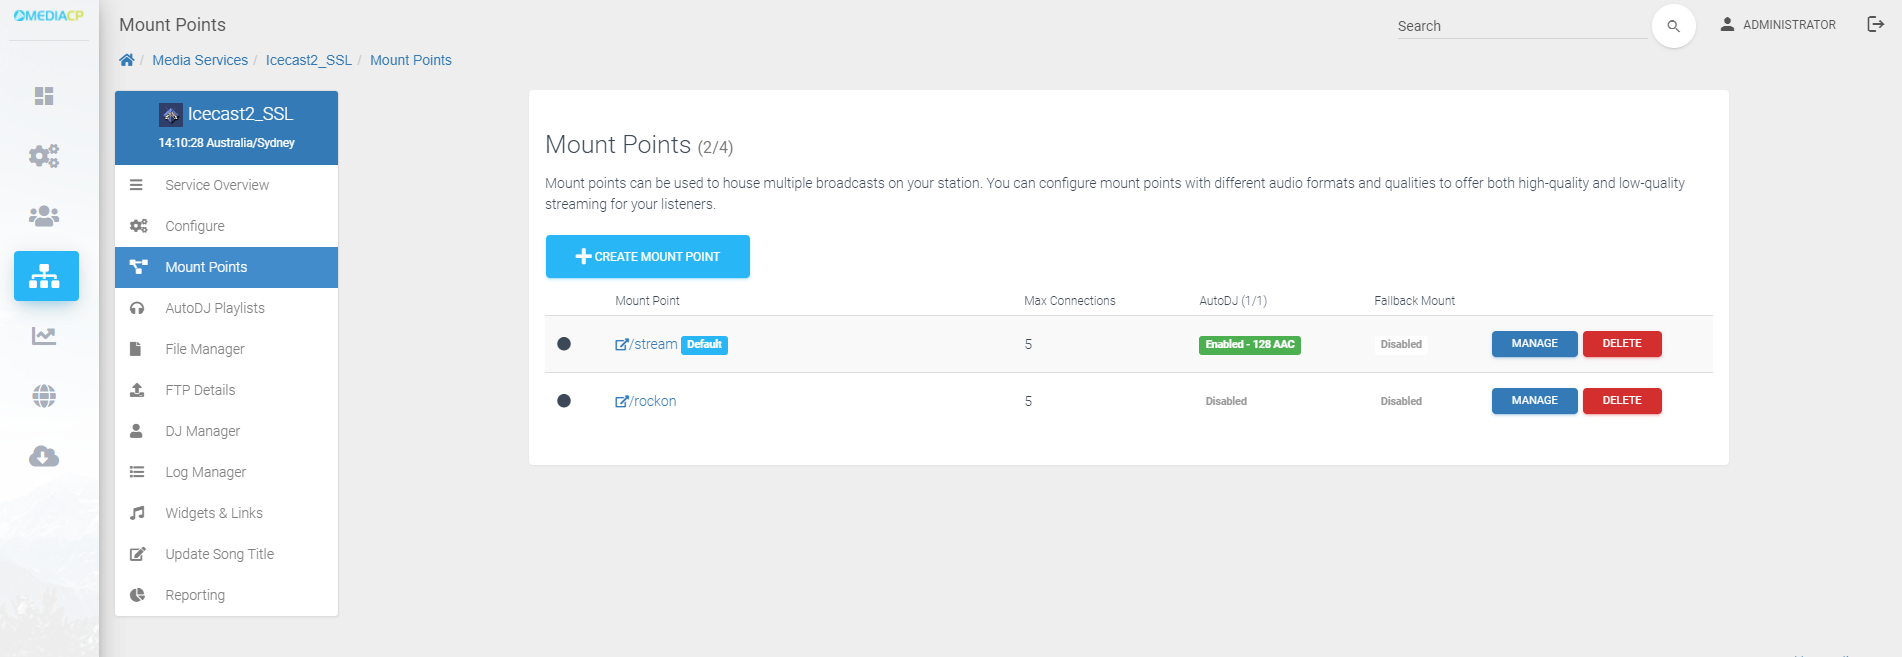Open the ADMINISTRATOR user menu
Image resolution: width=1902 pixels, height=657 pixels.
pos(1778,25)
